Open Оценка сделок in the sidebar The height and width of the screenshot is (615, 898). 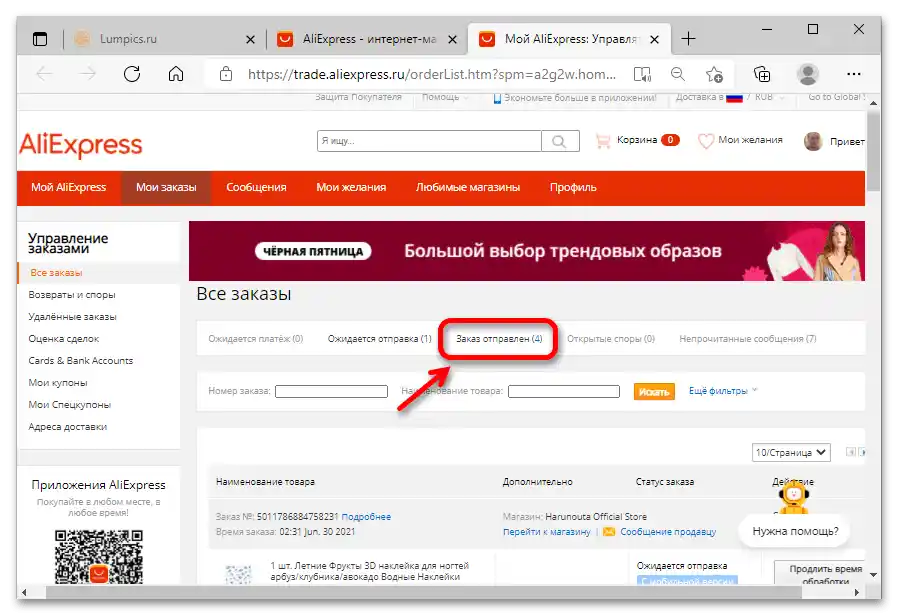[64, 339]
